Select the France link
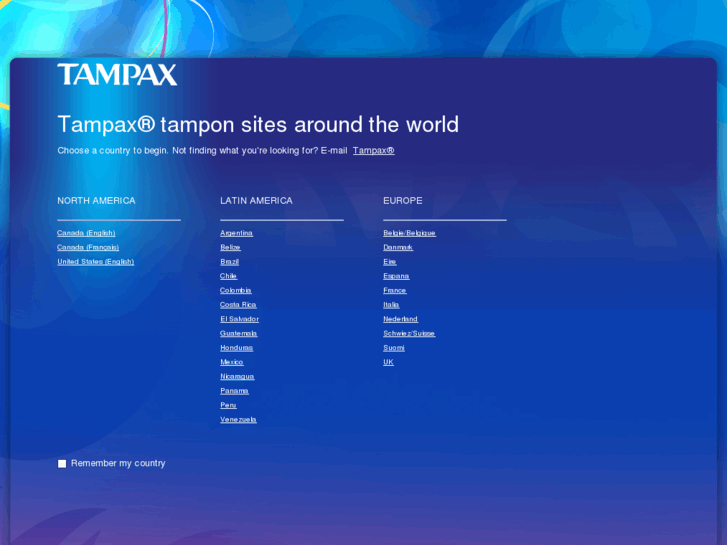 (x=395, y=290)
